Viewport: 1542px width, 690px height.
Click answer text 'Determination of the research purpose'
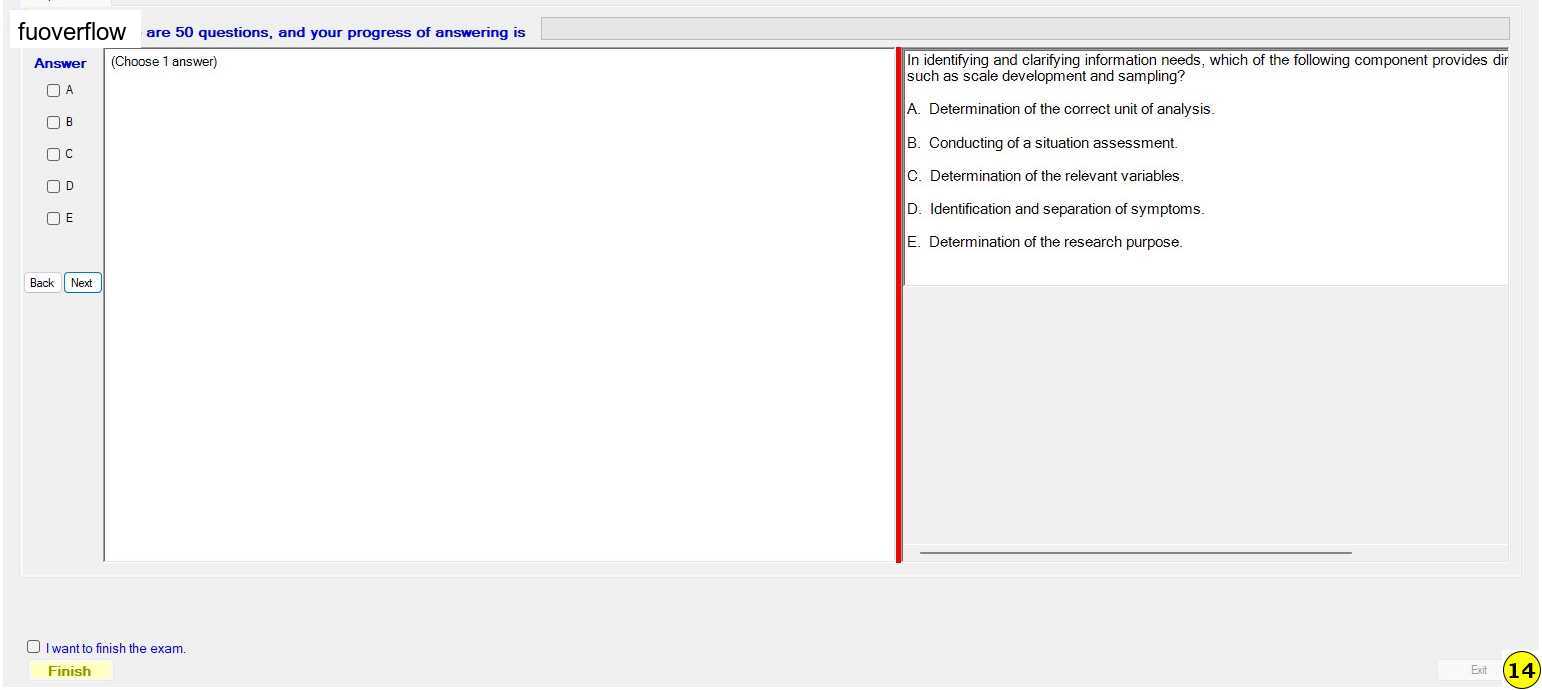coord(1055,242)
